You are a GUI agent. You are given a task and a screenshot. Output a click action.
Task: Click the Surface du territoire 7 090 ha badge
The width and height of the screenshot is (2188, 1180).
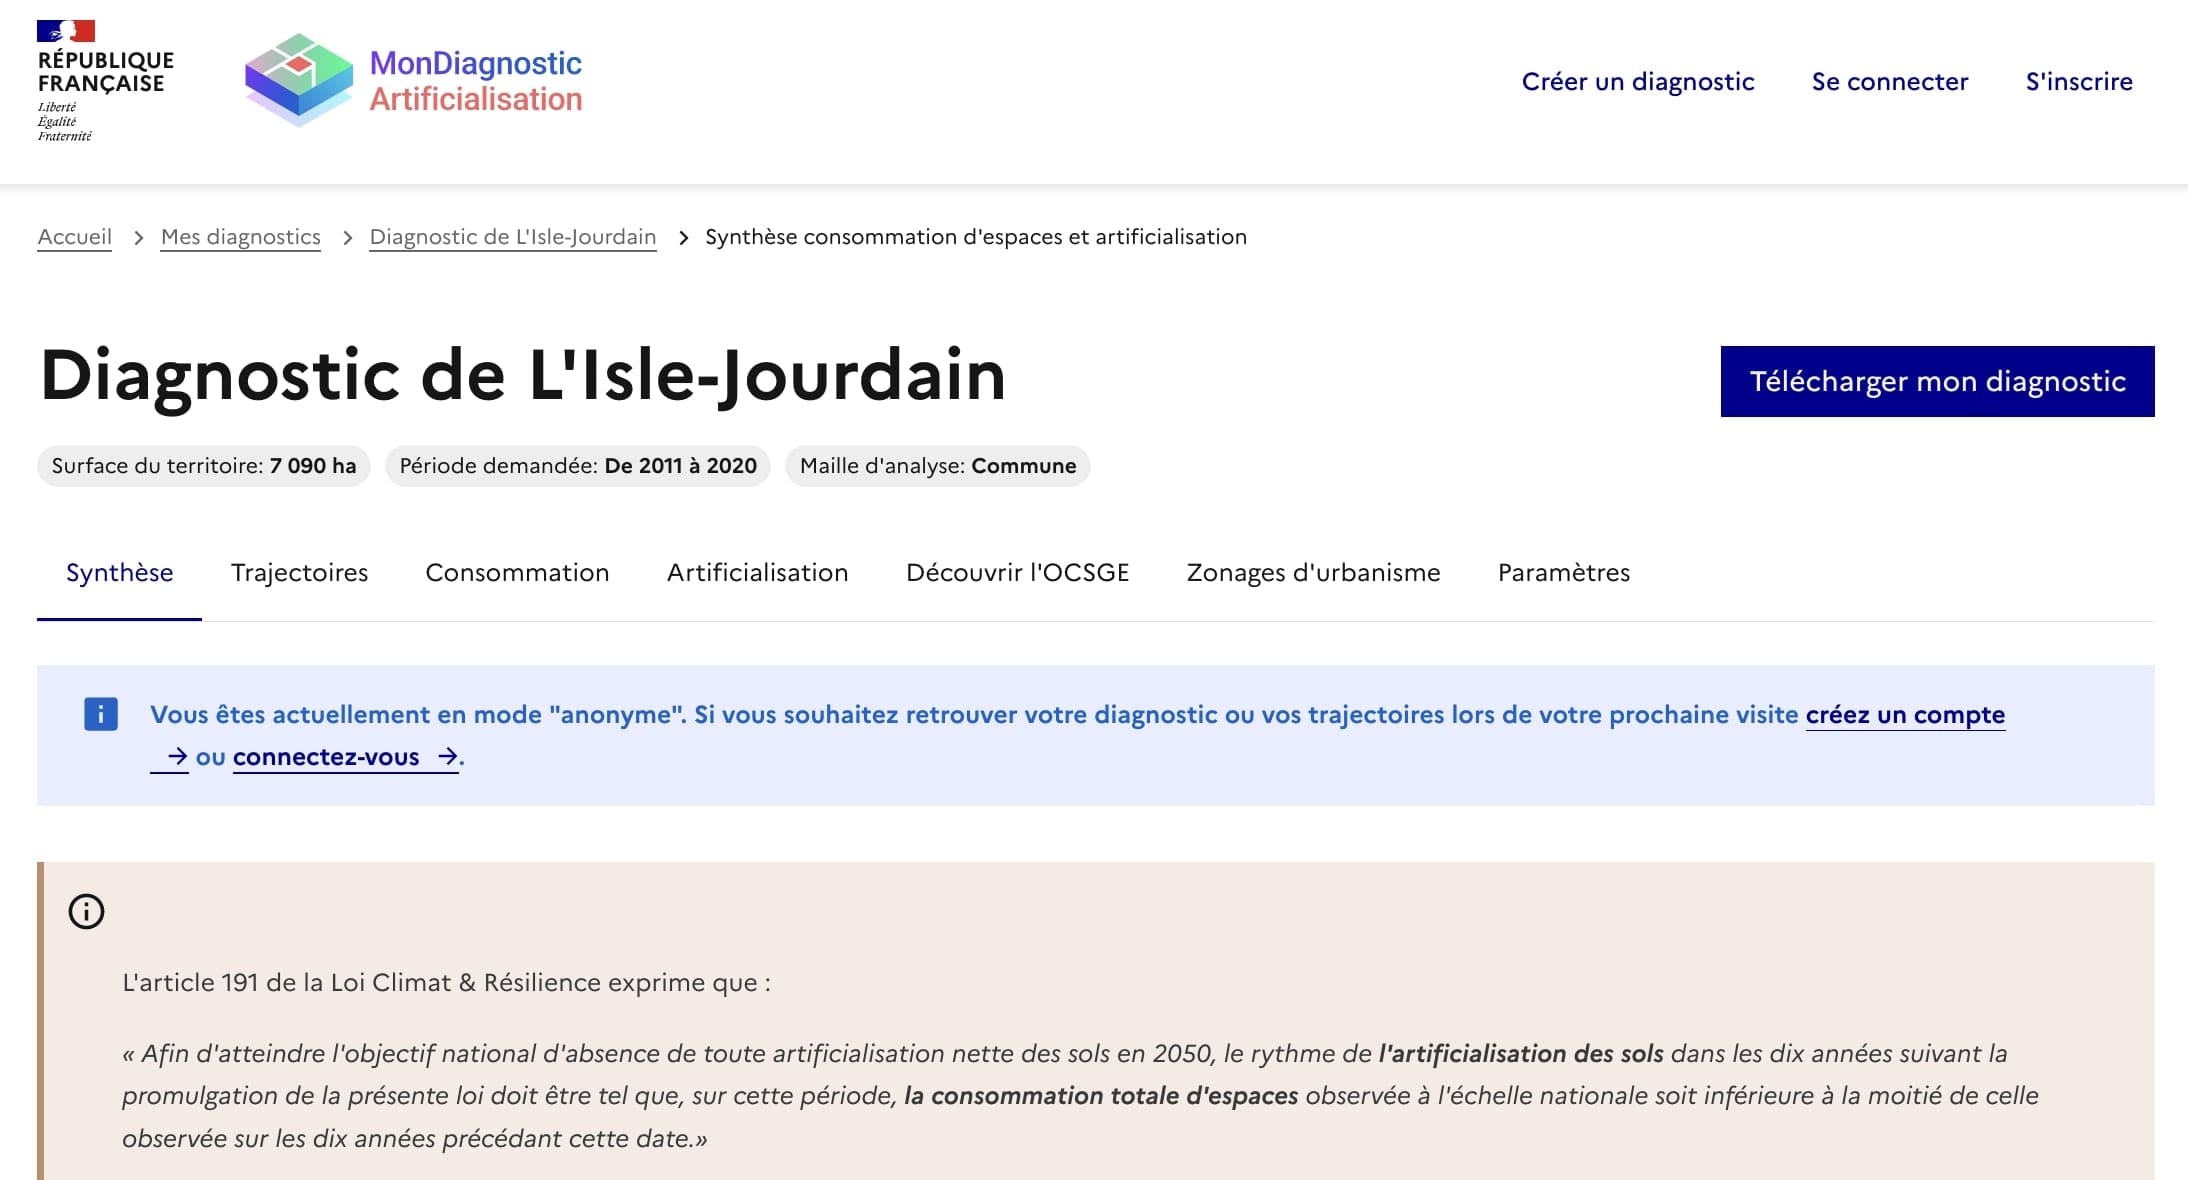[x=204, y=466]
